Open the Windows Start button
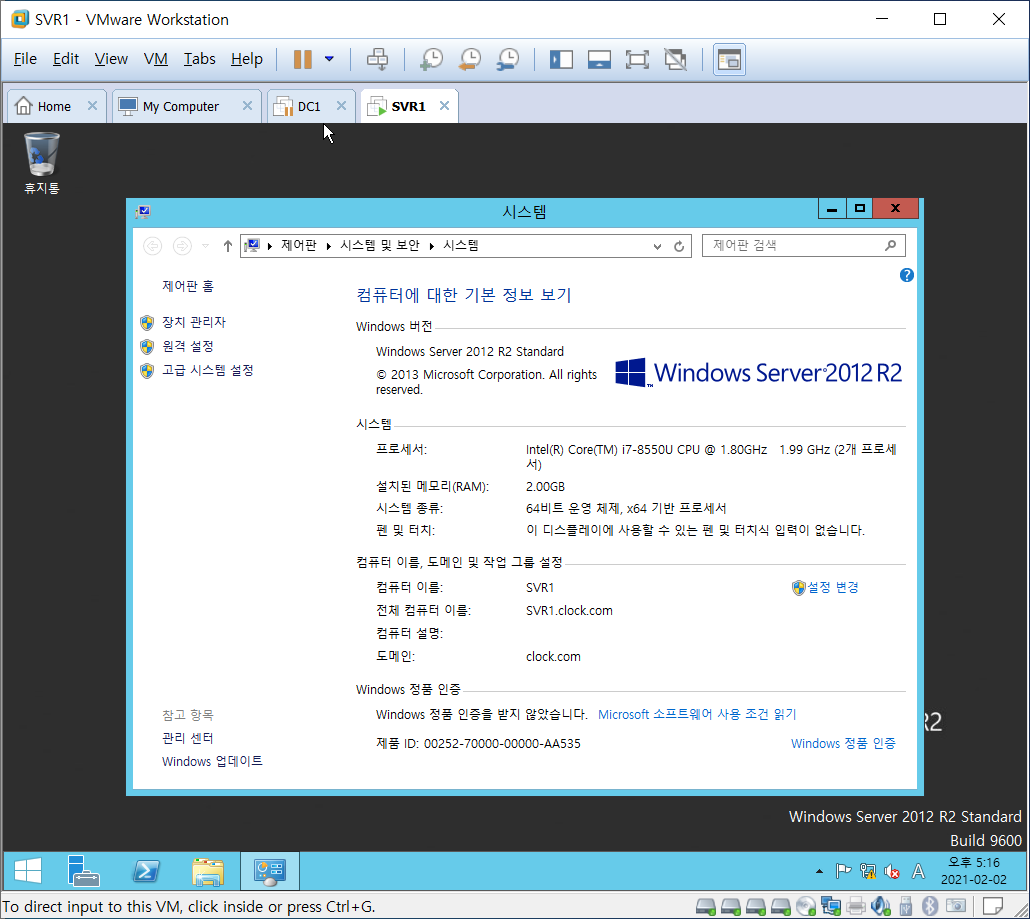The width and height of the screenshot is (1030, 919). [28, 871]
